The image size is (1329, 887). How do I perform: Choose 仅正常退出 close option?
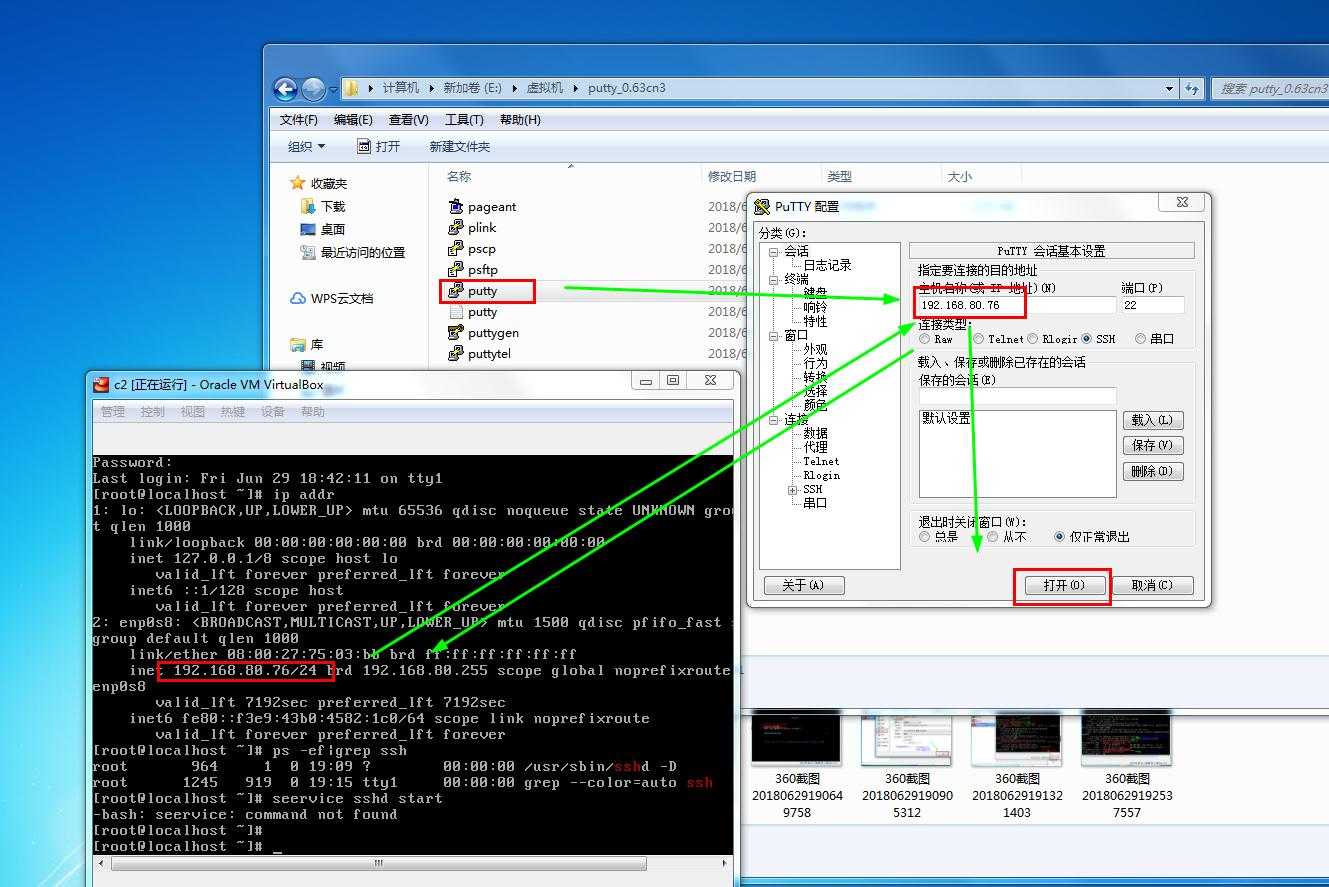coord(1060,537)
